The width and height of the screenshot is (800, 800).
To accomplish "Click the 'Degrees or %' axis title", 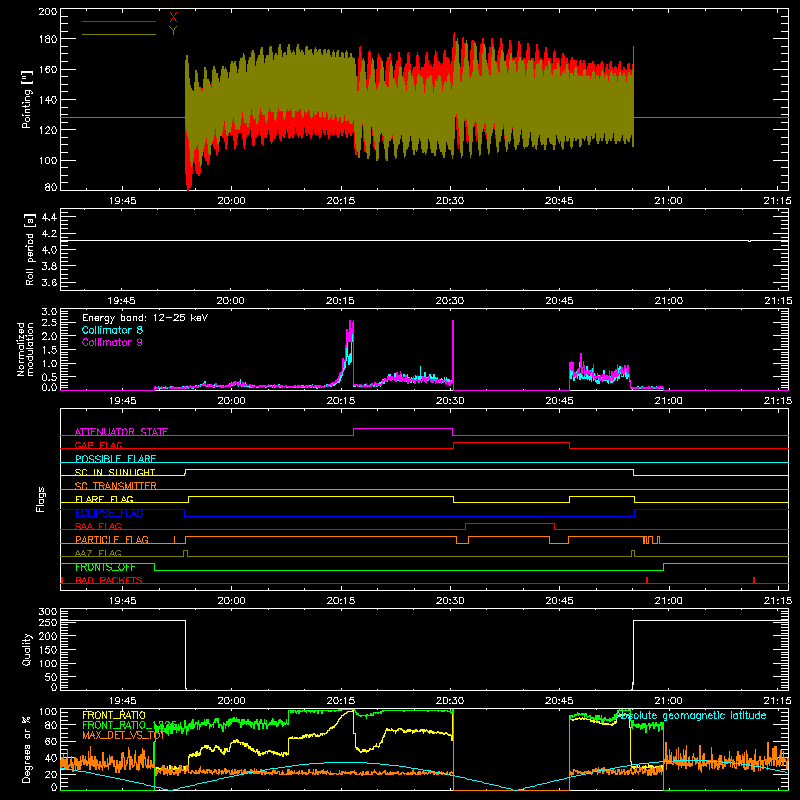I will (27, 749).
